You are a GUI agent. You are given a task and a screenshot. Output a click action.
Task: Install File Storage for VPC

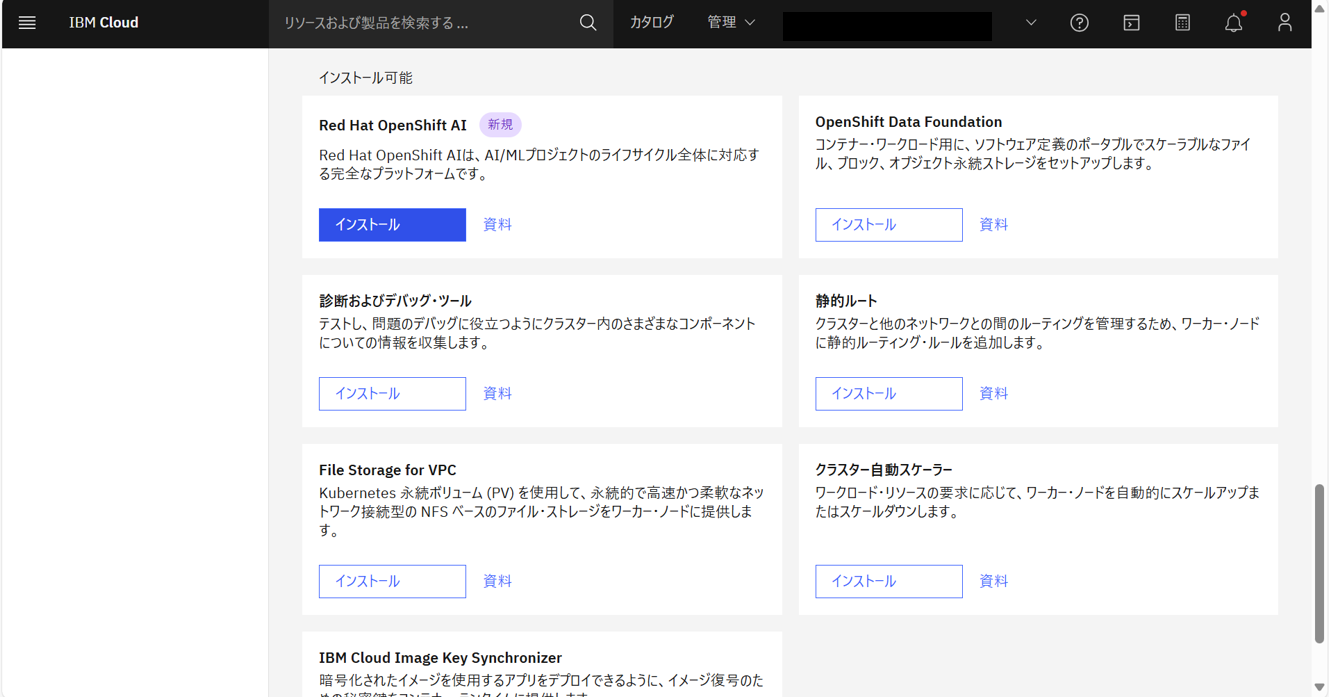coord(392,581)
